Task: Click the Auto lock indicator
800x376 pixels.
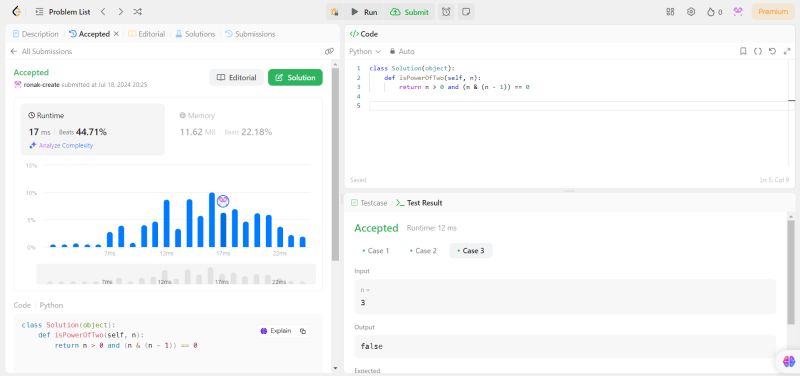Action: click(402, 52)
